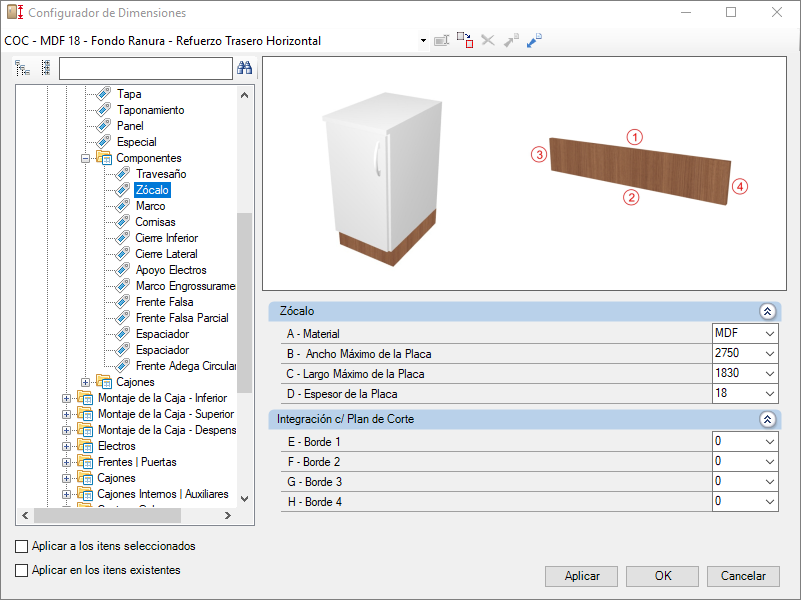Screen dimensions: 801x600
Task: Click the tag icon beside Tapa
Action: coord(104,93)
